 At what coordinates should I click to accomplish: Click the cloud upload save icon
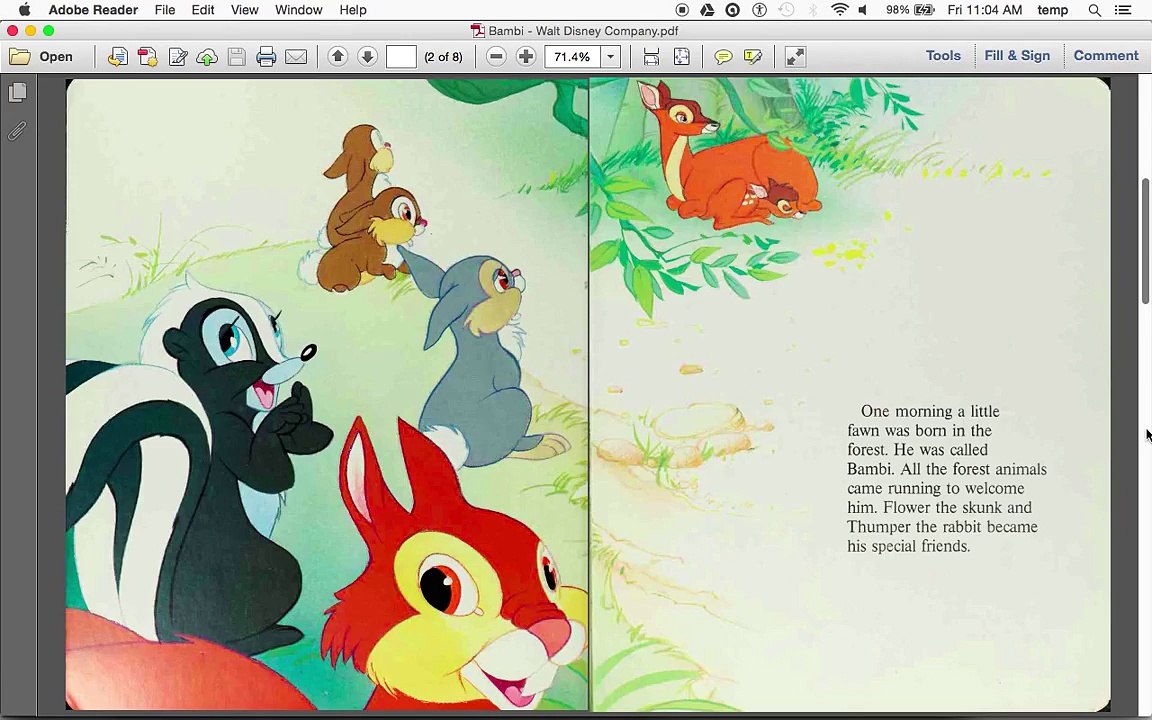207,57
